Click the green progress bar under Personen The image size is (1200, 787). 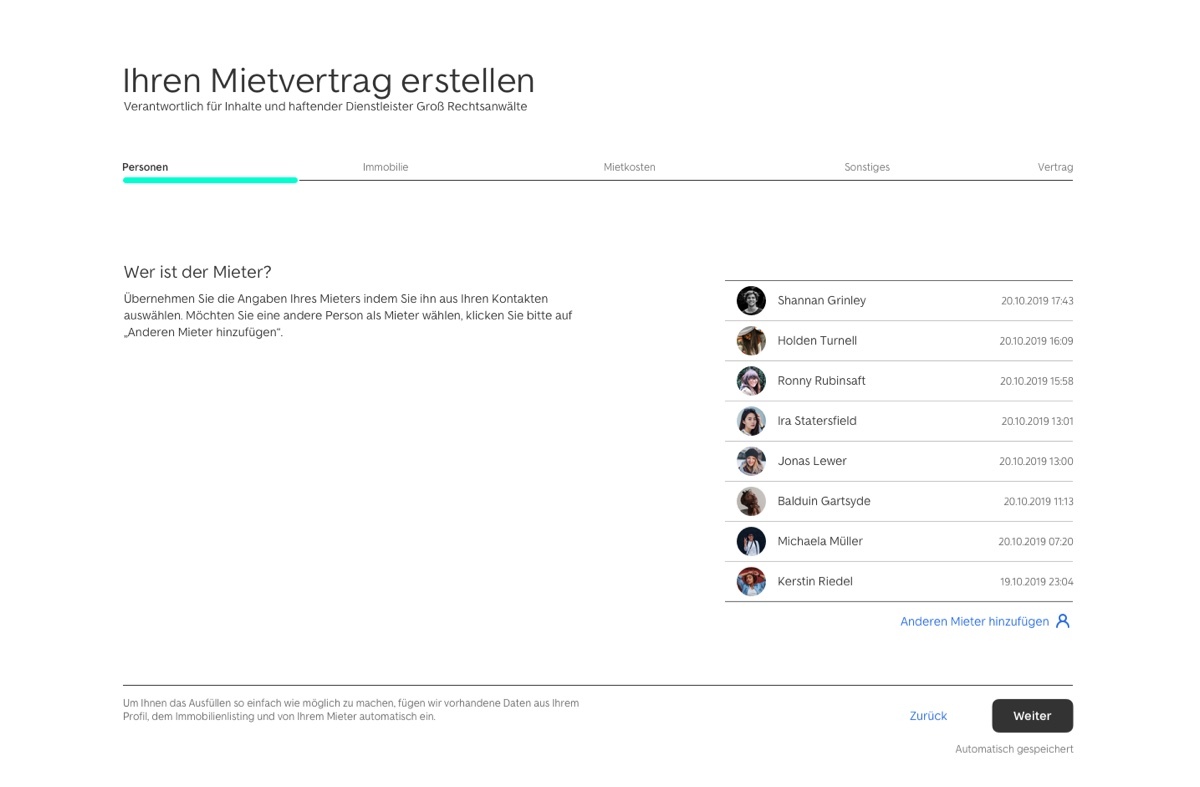click(x=210, y=180)
